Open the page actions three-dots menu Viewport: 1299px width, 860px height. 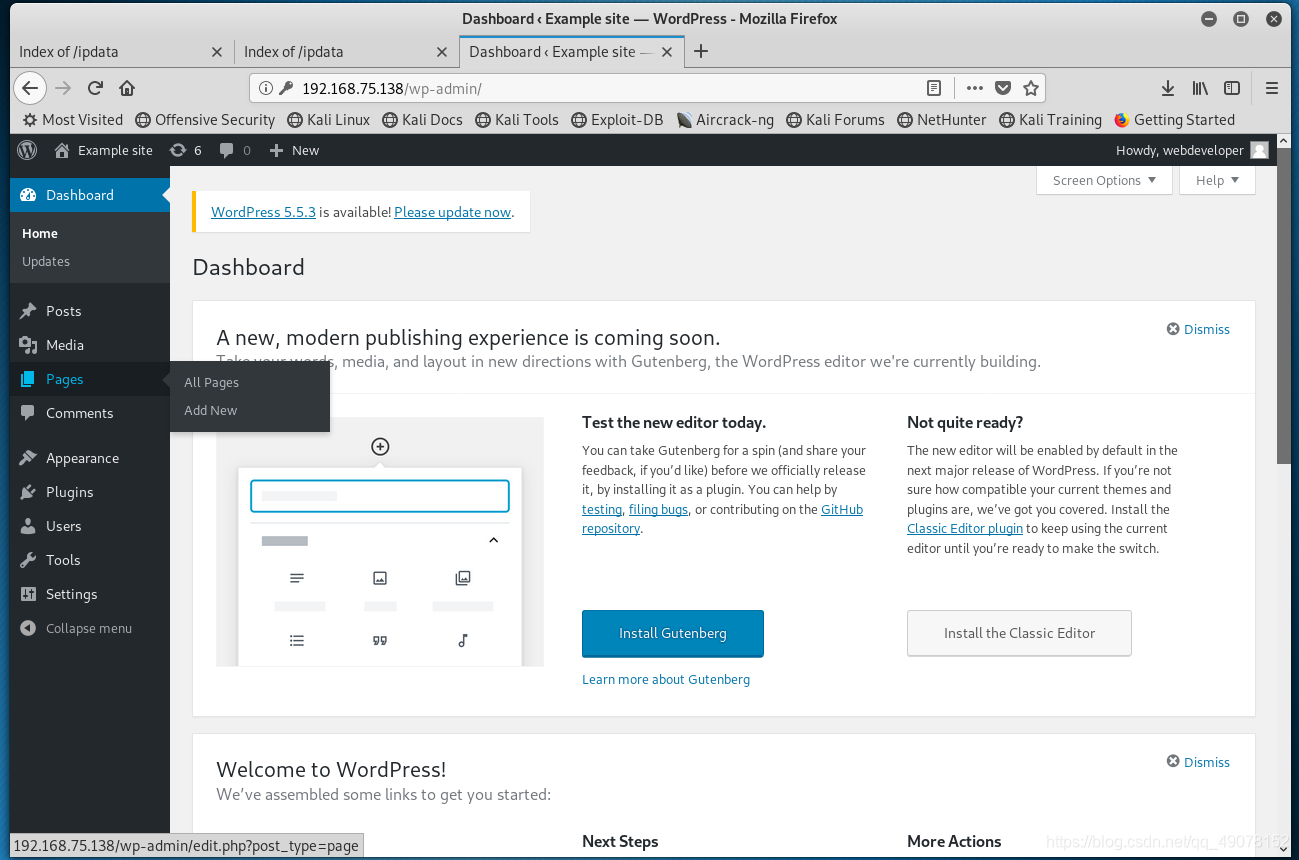pos(974,88)
